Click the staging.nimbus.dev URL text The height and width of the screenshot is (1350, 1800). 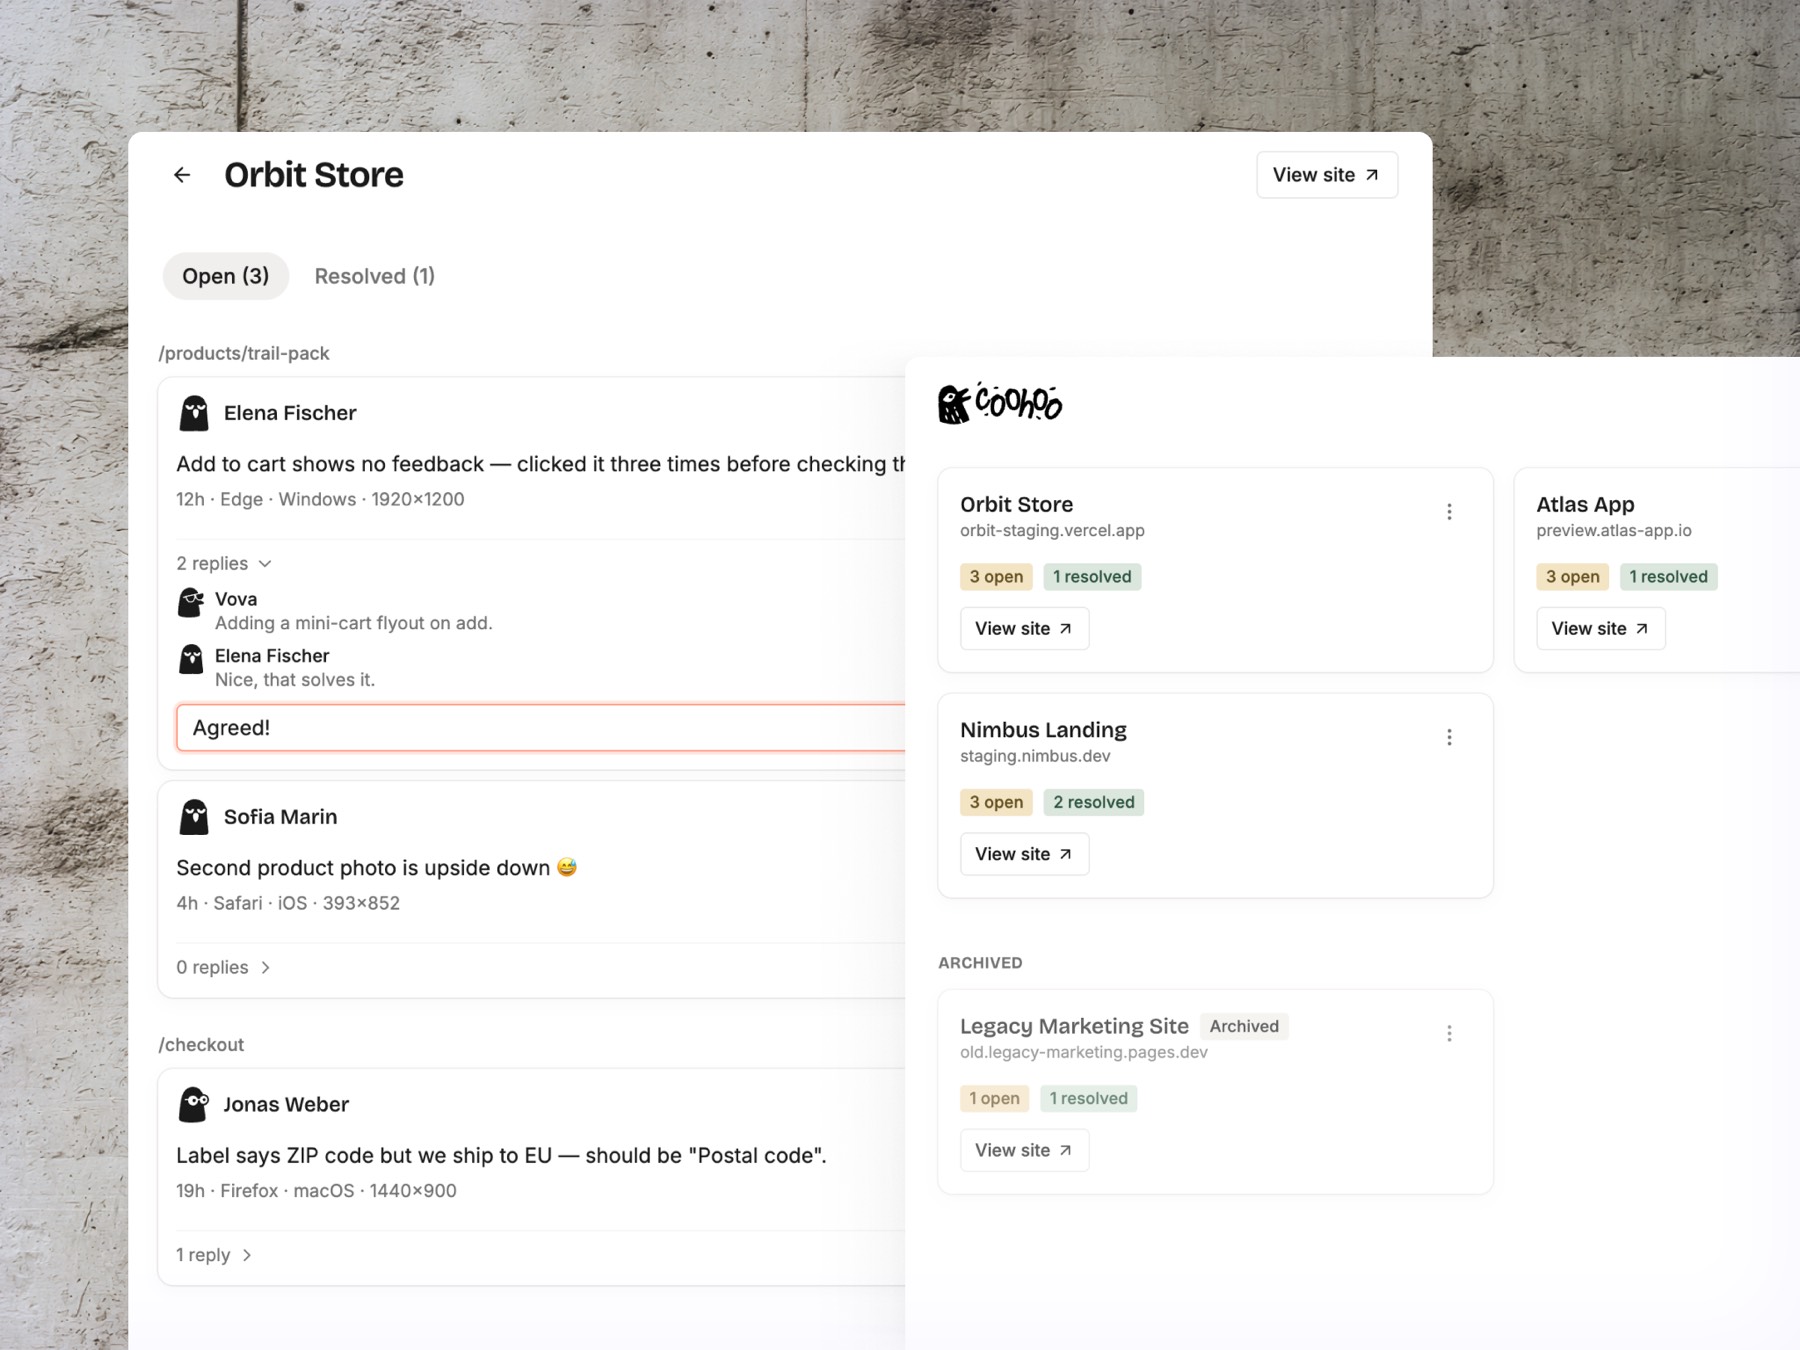[x=1035, y=757]
